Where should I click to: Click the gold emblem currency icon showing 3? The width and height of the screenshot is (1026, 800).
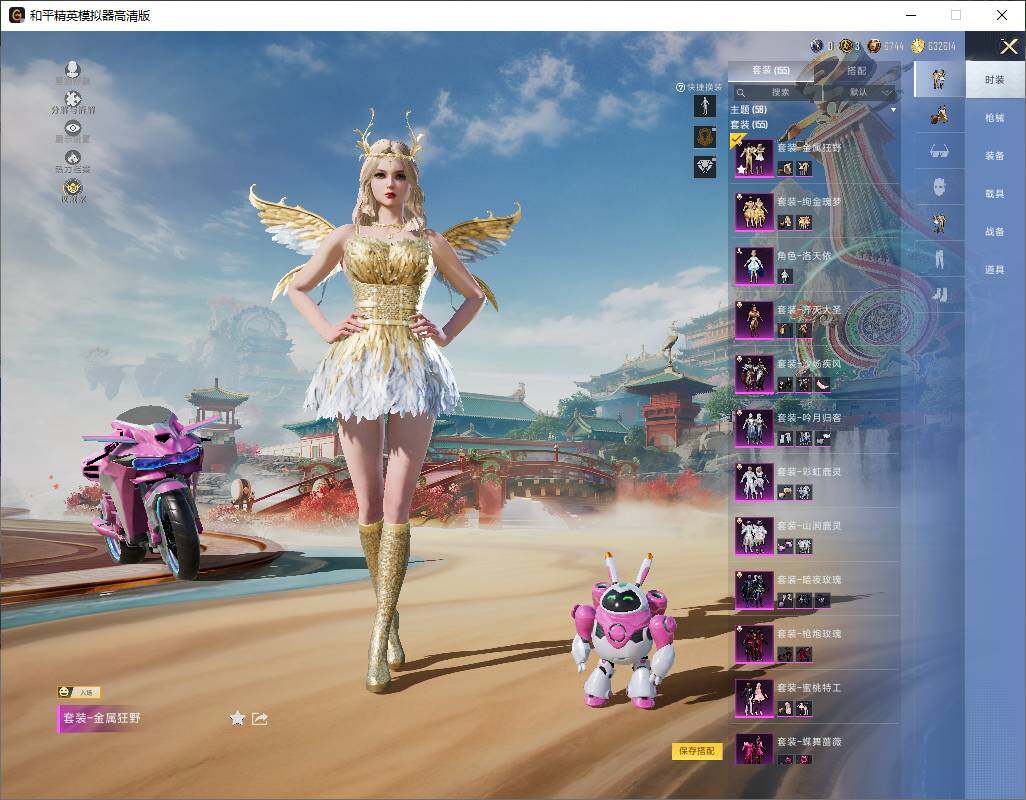(x=845, y=46)
